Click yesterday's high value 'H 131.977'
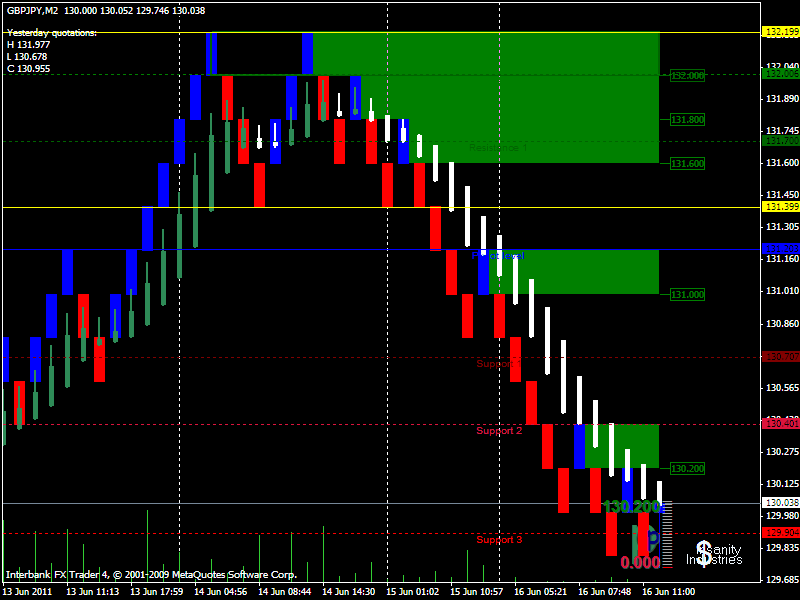Image resolution: width=800 pixels, height=600 pixels. click(29, 45)
